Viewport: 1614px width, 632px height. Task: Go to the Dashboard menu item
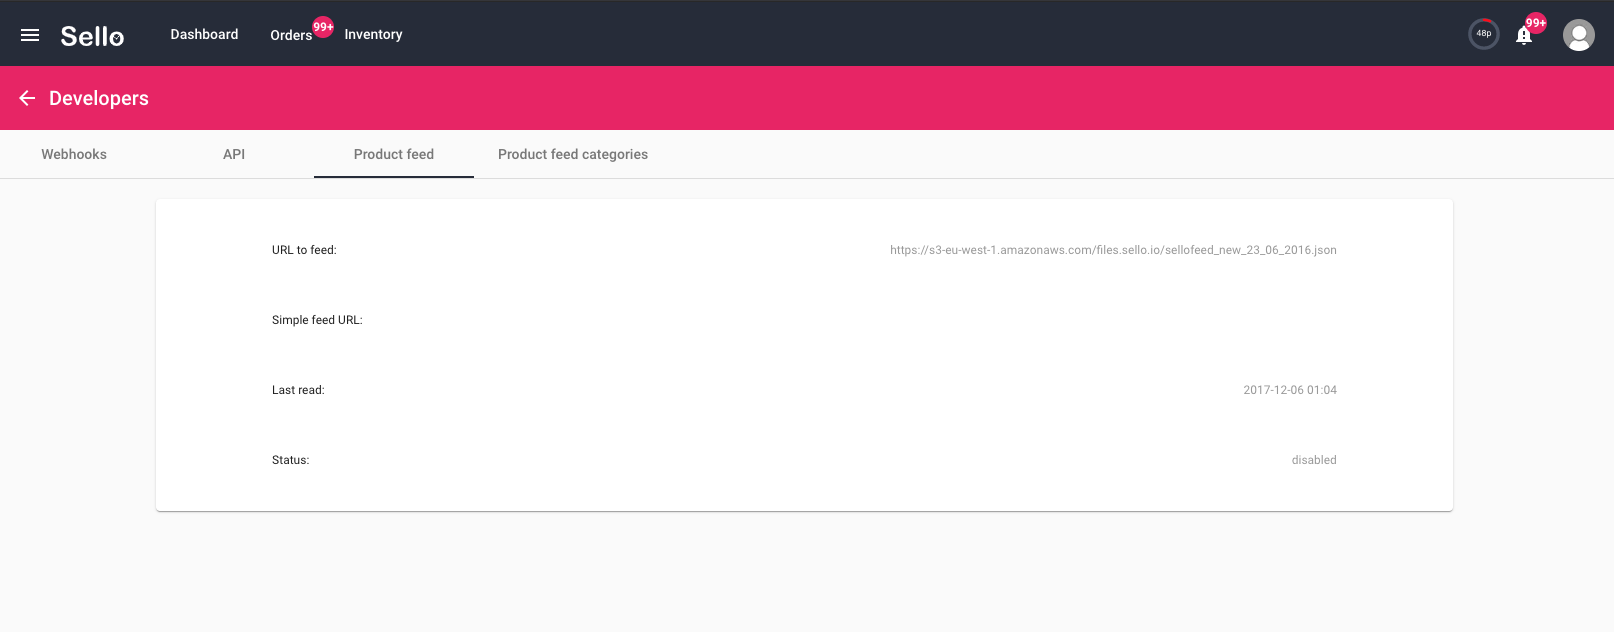pyautogui.click(x=204, y=34)
